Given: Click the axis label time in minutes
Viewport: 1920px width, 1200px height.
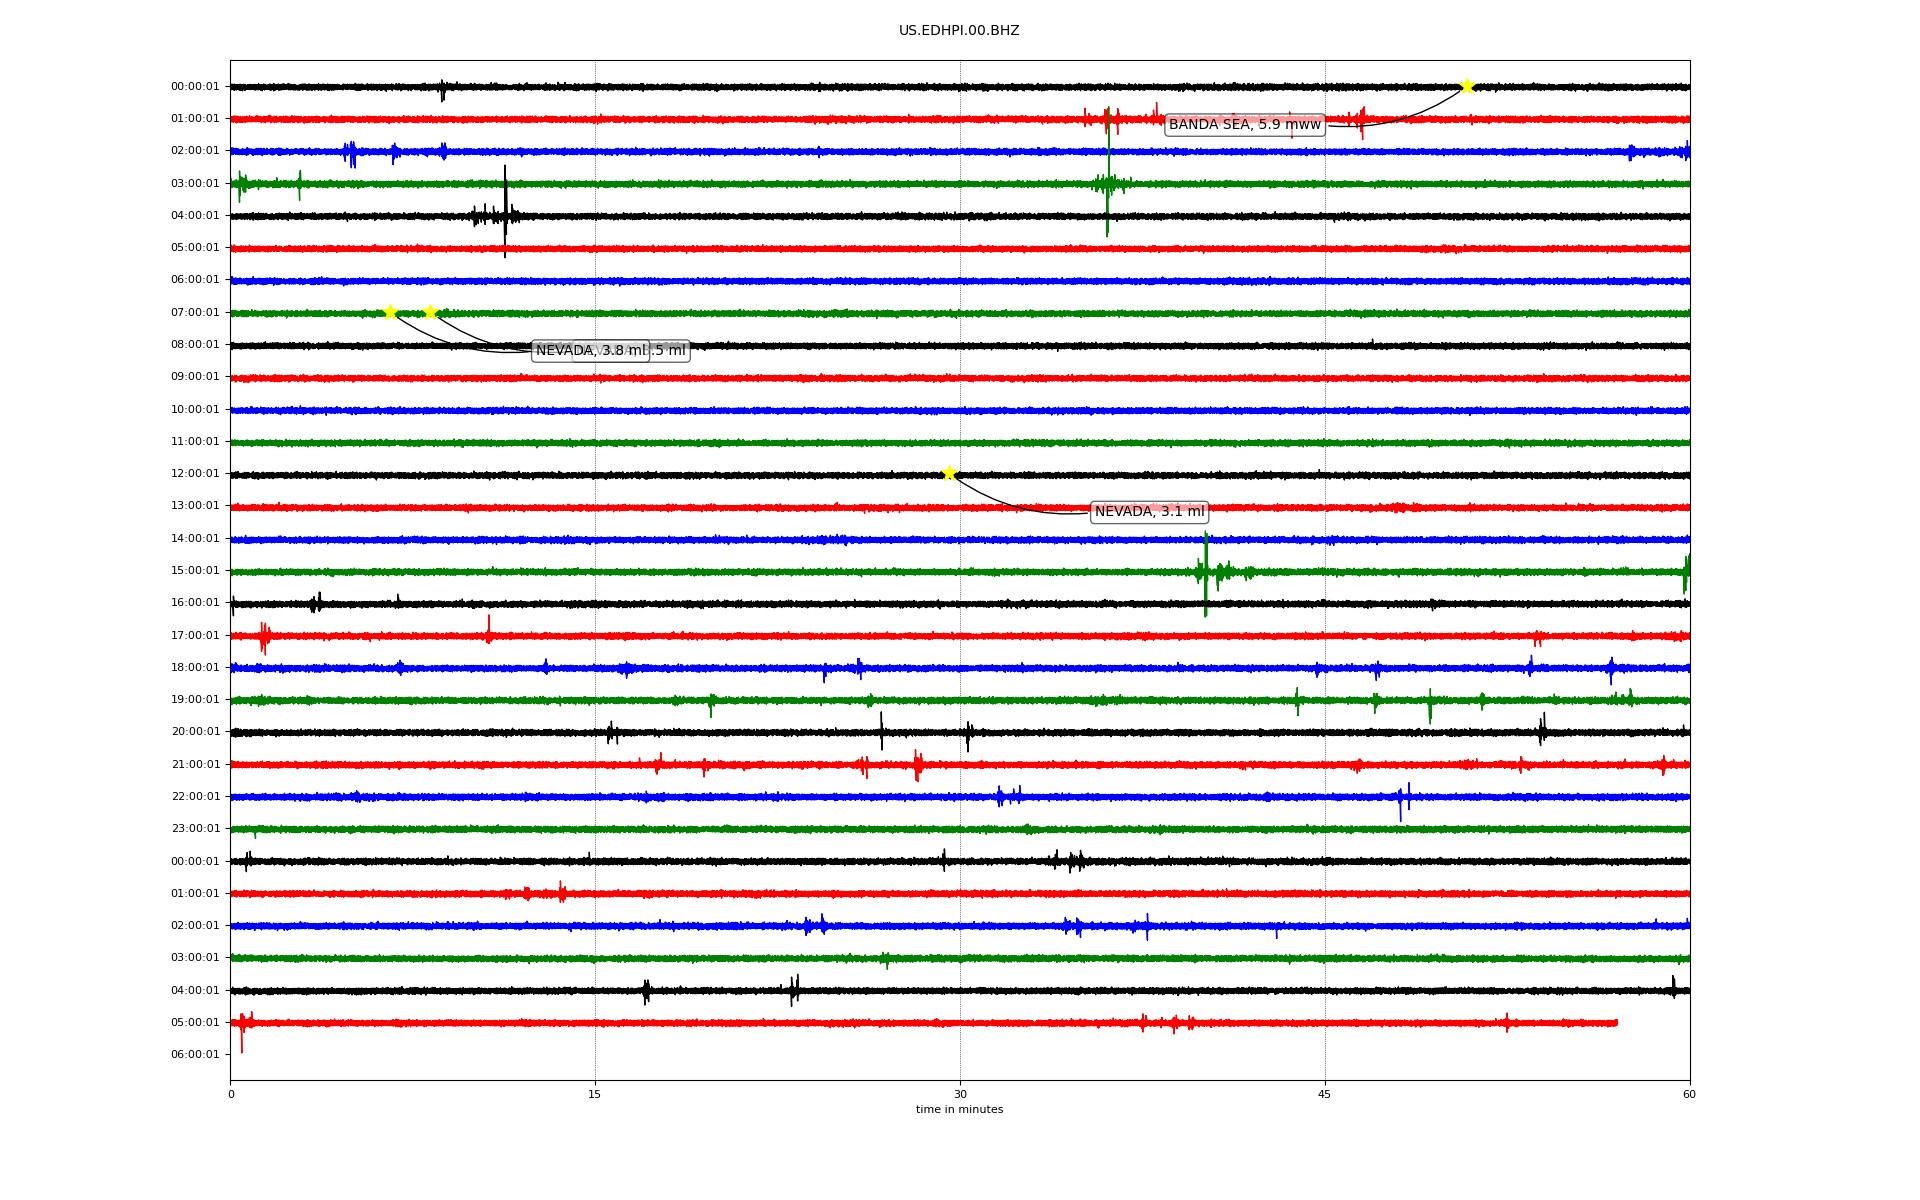Looking at the screenshot, I should click(x=959, y=1110).
